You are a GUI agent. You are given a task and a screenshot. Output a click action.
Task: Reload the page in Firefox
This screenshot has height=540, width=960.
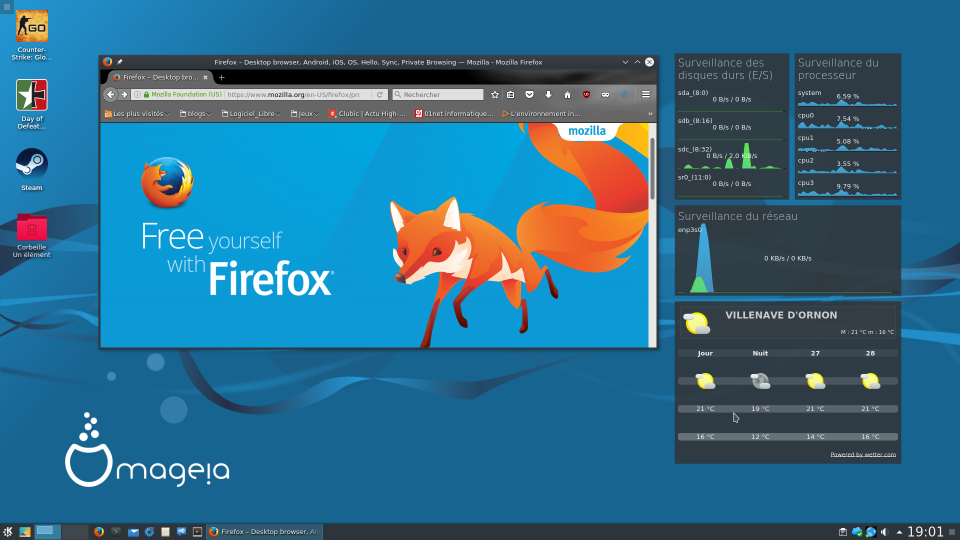(x=380, y=94)
